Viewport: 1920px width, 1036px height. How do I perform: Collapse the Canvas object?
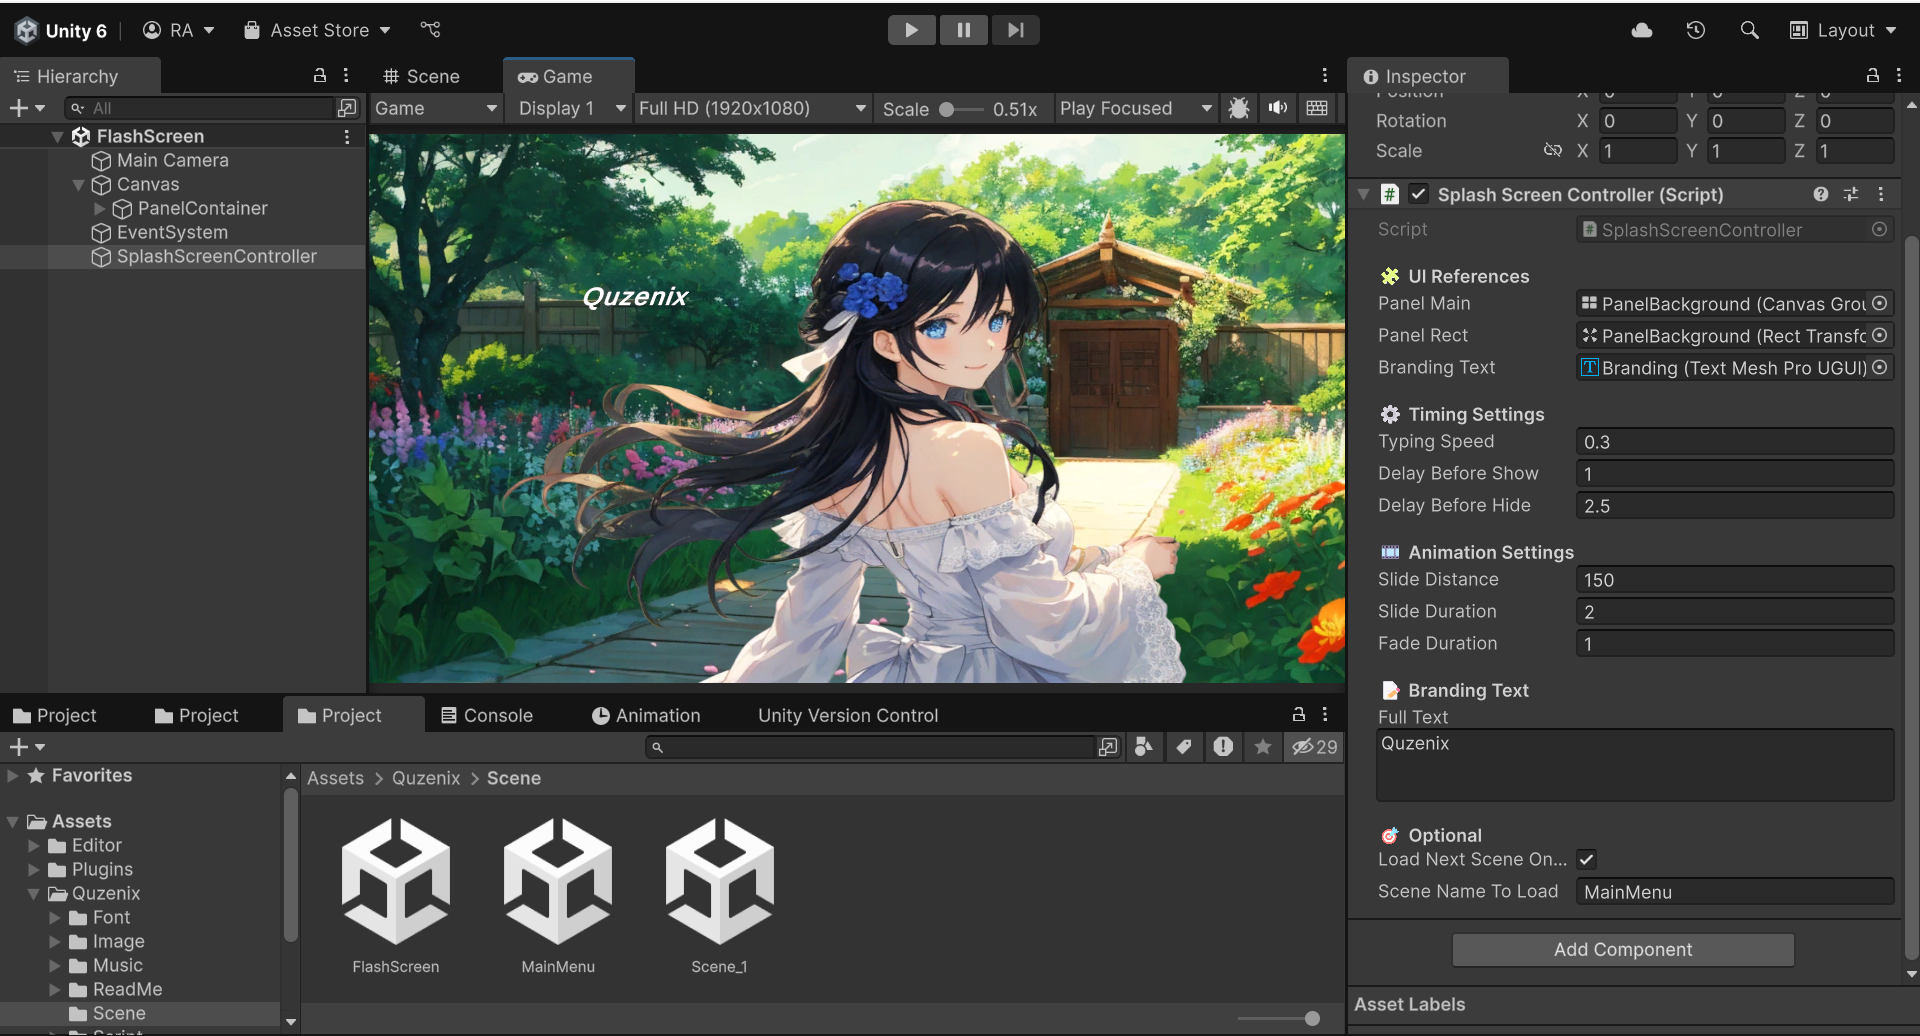(79, 185)
